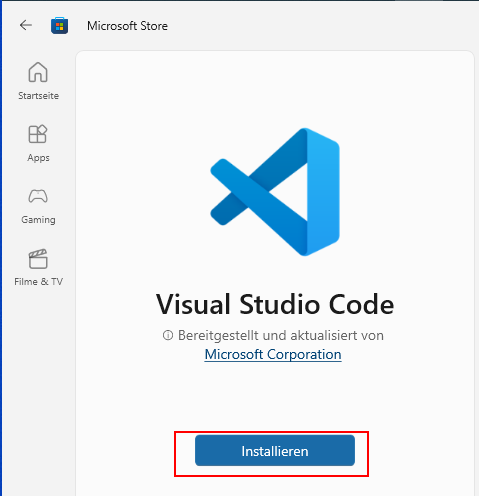Choose the Filme & TV text label
This screenshot has height=496, width=479.
pyautogui.click(x=38, y=282)
